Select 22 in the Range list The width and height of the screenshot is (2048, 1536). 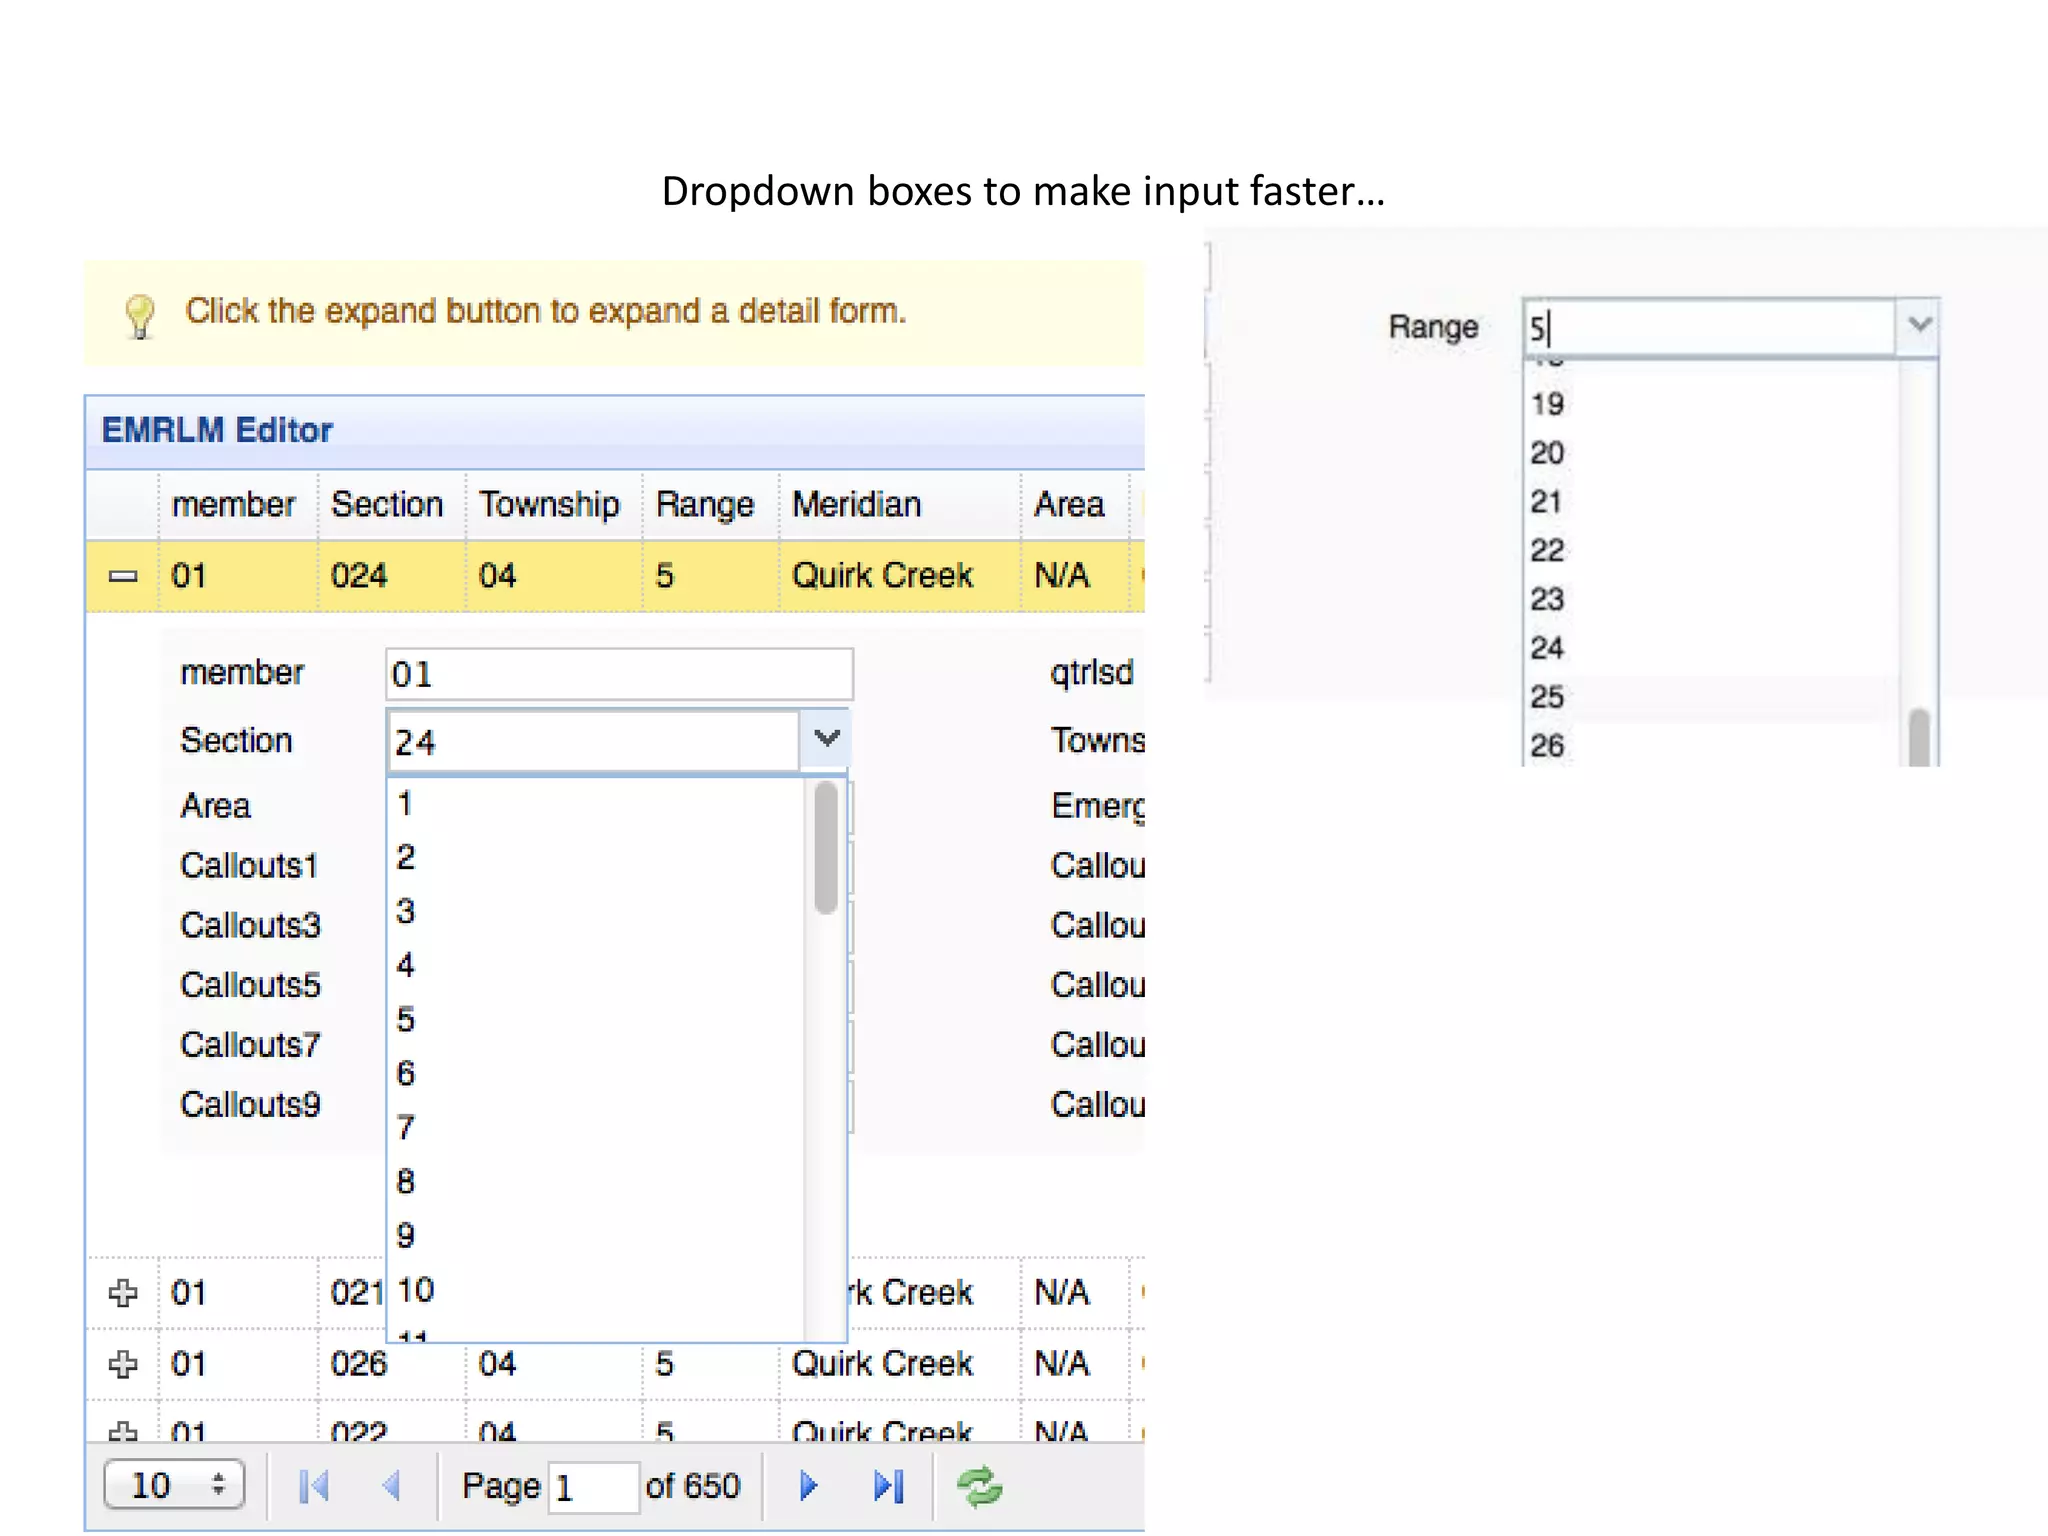click(1547, 550)
